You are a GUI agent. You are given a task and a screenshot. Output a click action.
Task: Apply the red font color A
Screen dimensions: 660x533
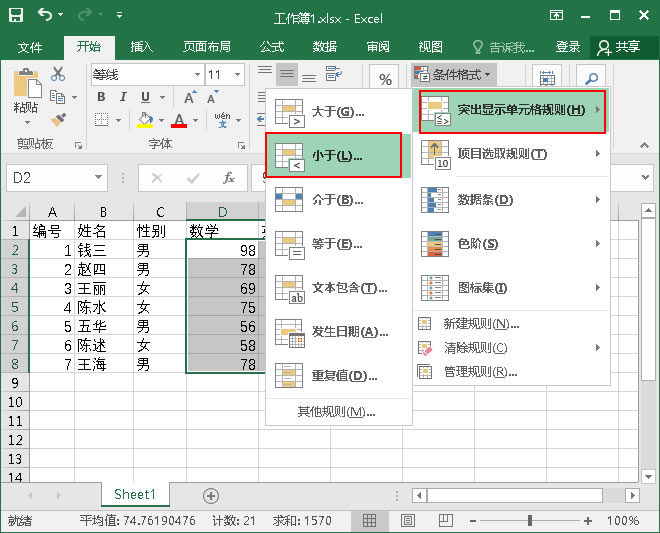click(x=179, y=120)
